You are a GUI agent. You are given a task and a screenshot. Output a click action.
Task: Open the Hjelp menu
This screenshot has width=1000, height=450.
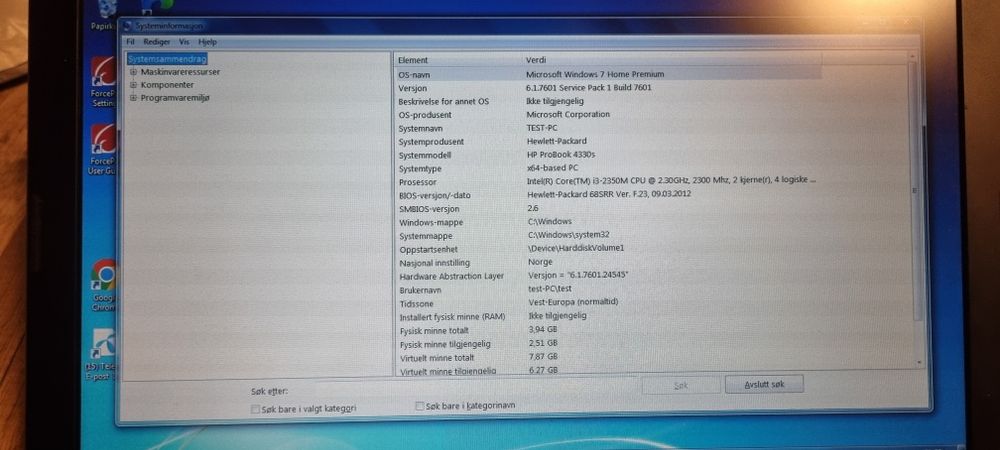tap(207, 41)
